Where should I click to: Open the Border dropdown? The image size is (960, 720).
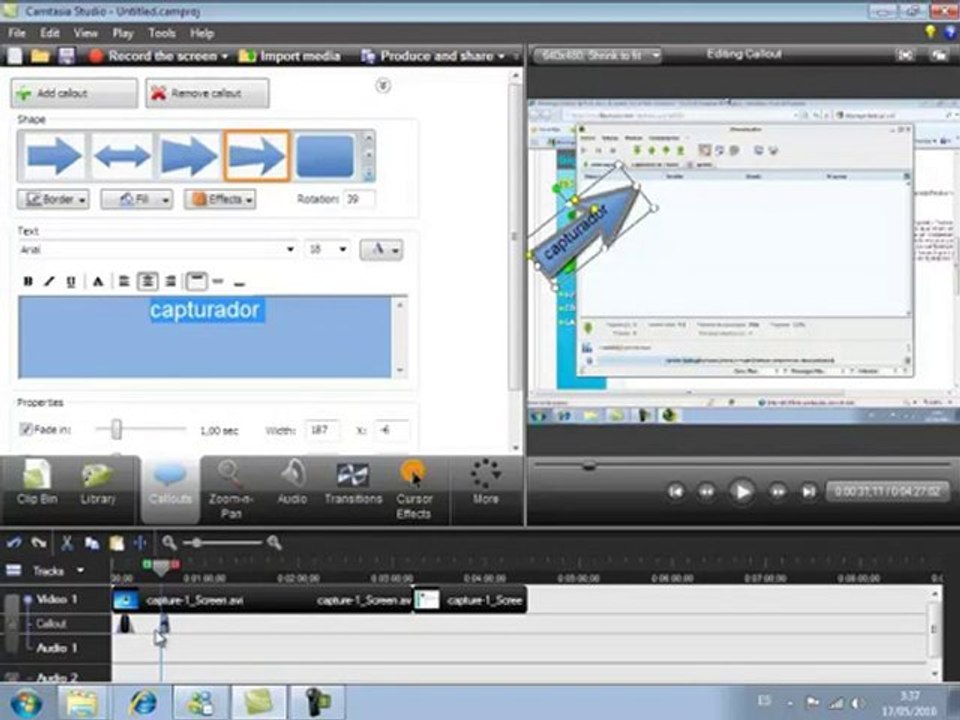tap(53, 200)
